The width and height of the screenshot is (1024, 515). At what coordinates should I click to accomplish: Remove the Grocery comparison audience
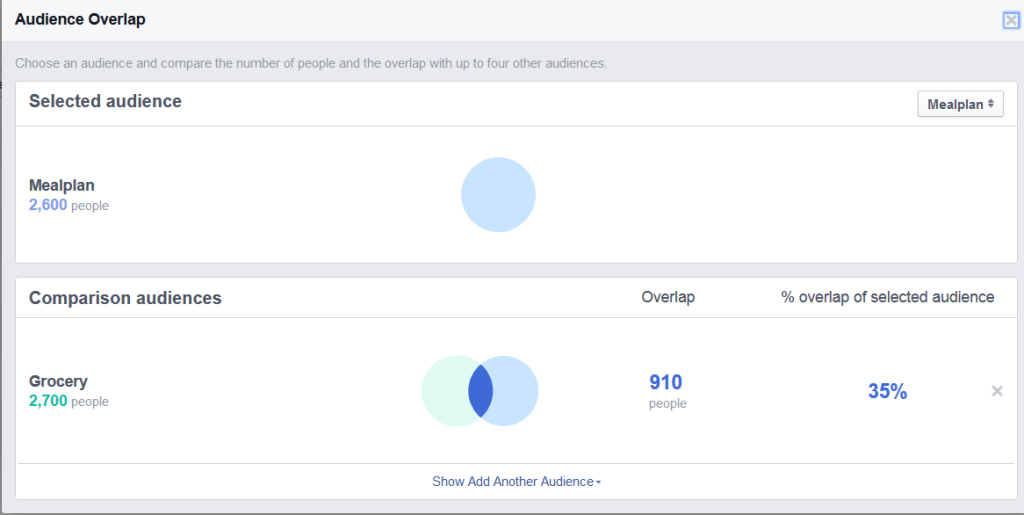coord(997,391)
